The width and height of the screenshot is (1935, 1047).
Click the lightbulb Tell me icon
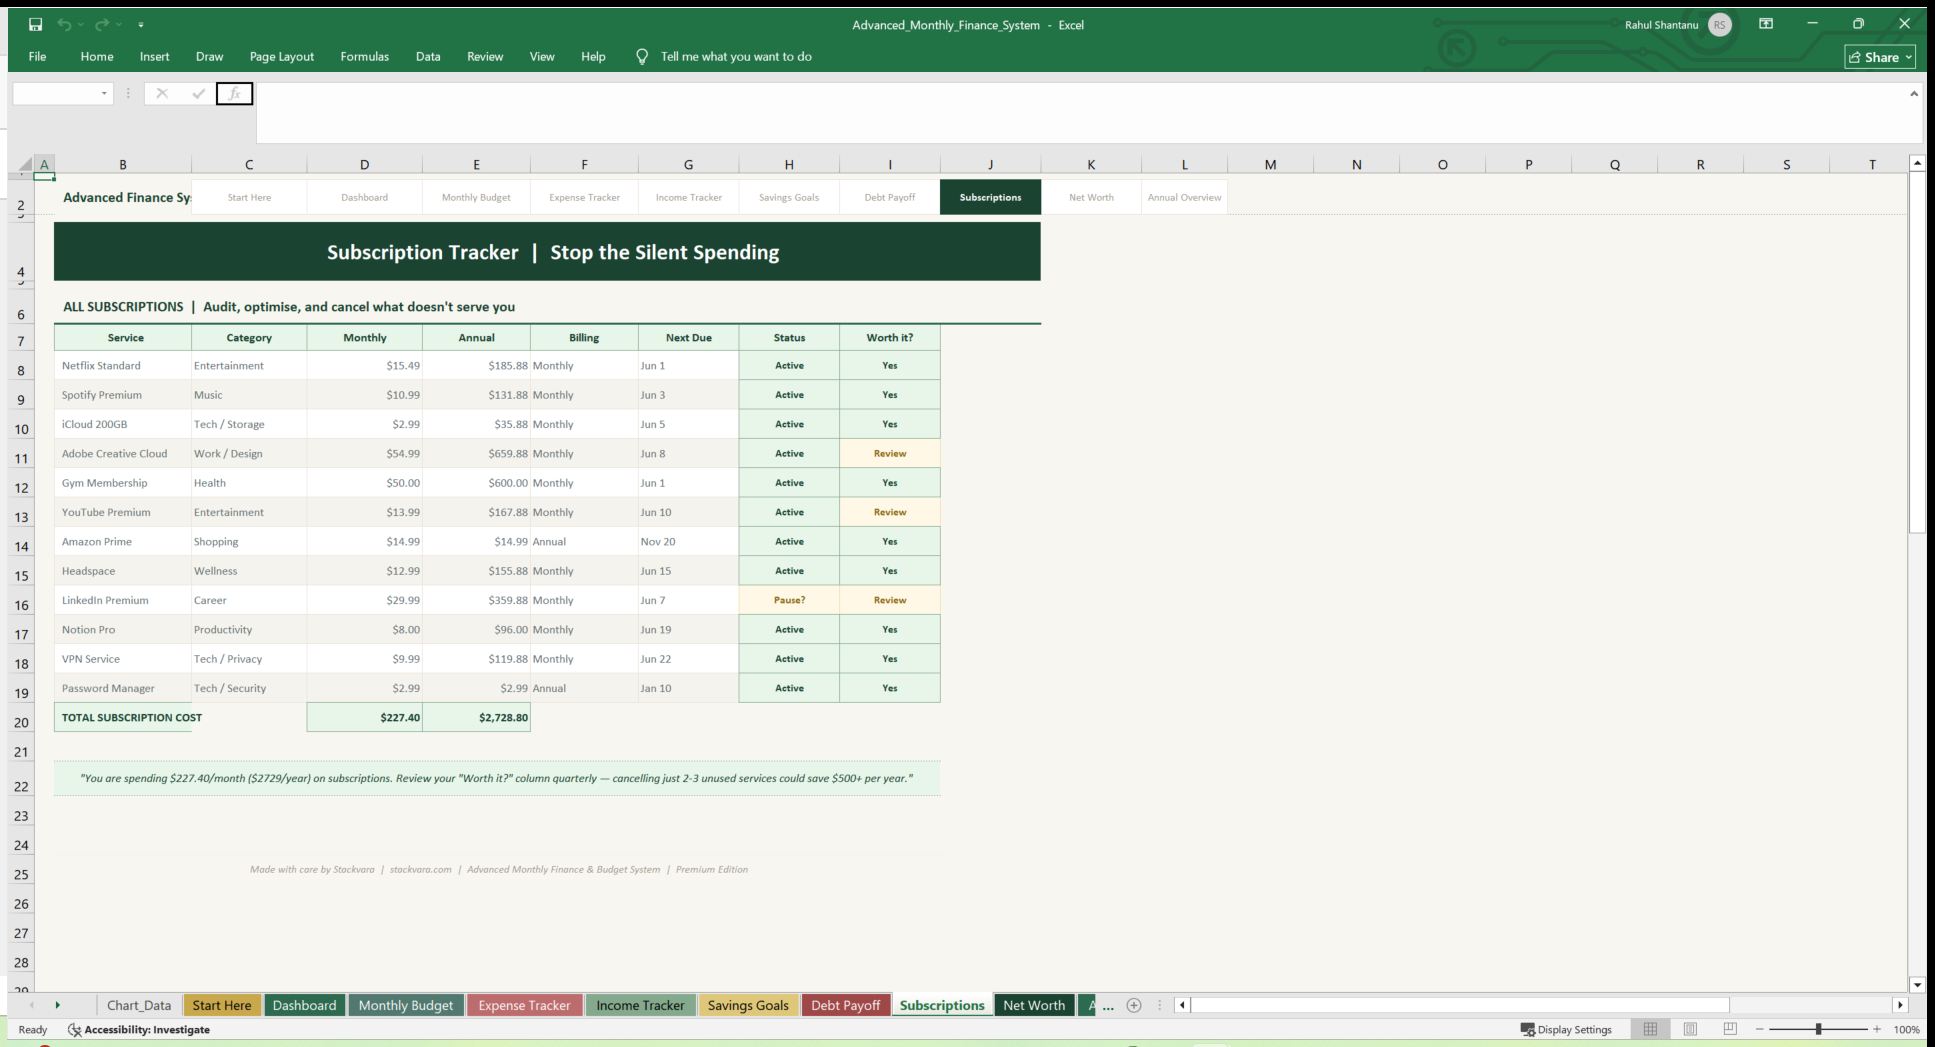click(642, 57)
